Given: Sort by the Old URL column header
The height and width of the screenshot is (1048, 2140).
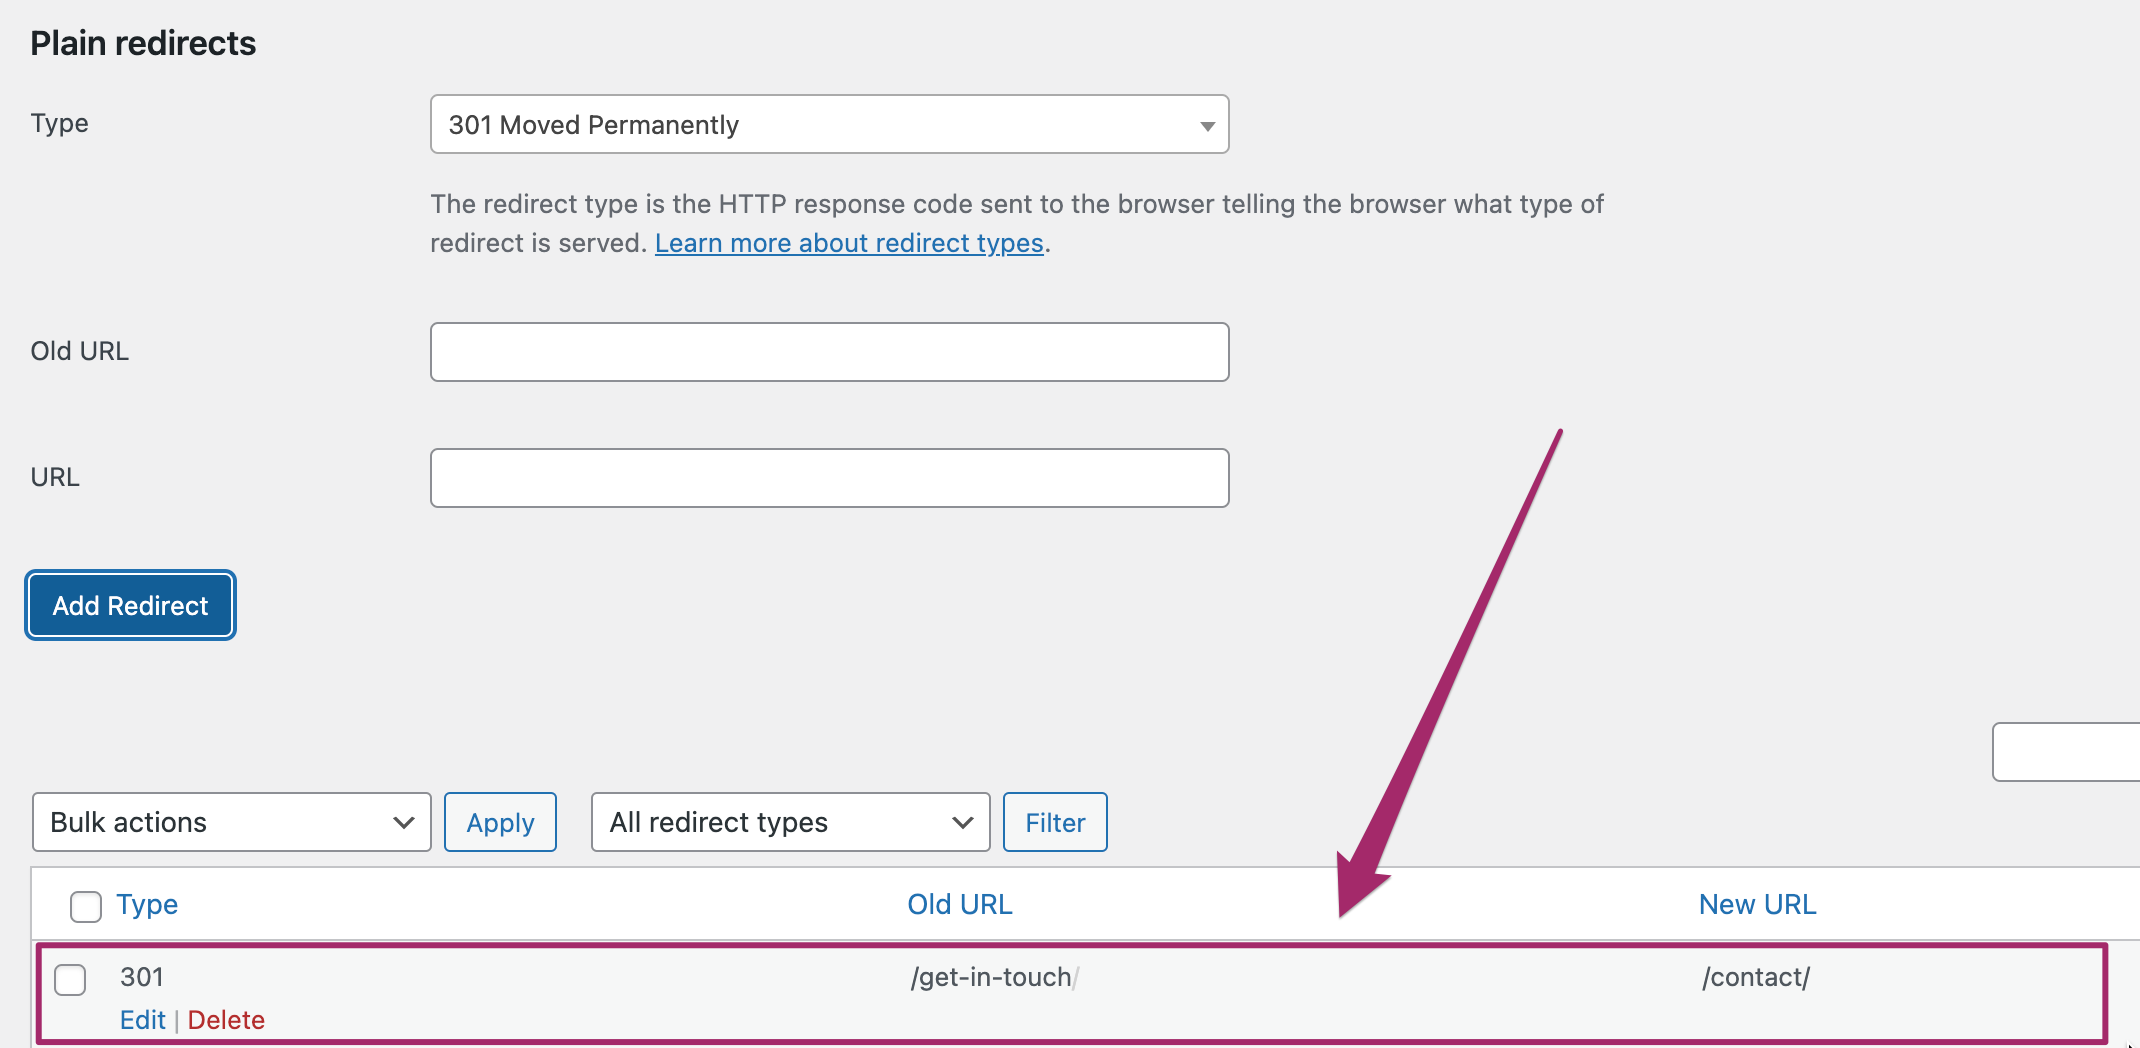Looking at the screenshot, I should click(959, 904).
